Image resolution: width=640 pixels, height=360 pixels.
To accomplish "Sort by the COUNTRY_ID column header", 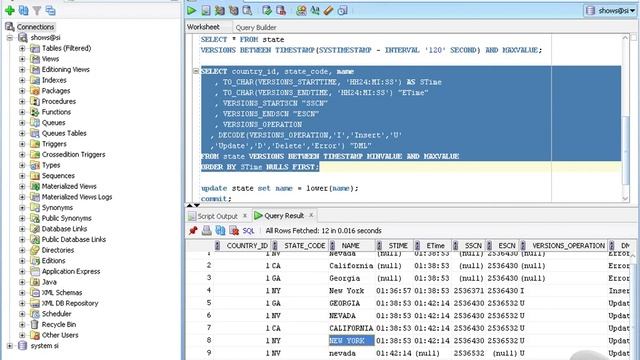I will (x=243, y=245).
